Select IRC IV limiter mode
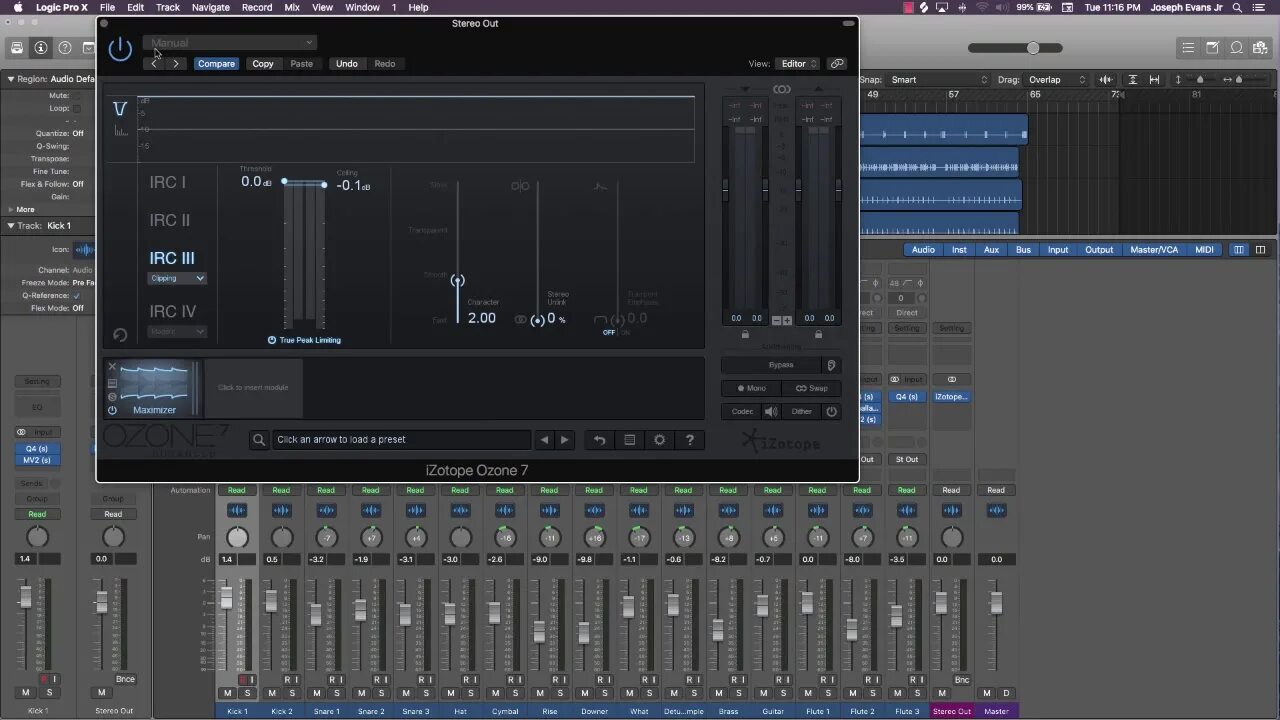Image resolution: width=1280 pixels, height=720 pixels. (x=172, y=311)
